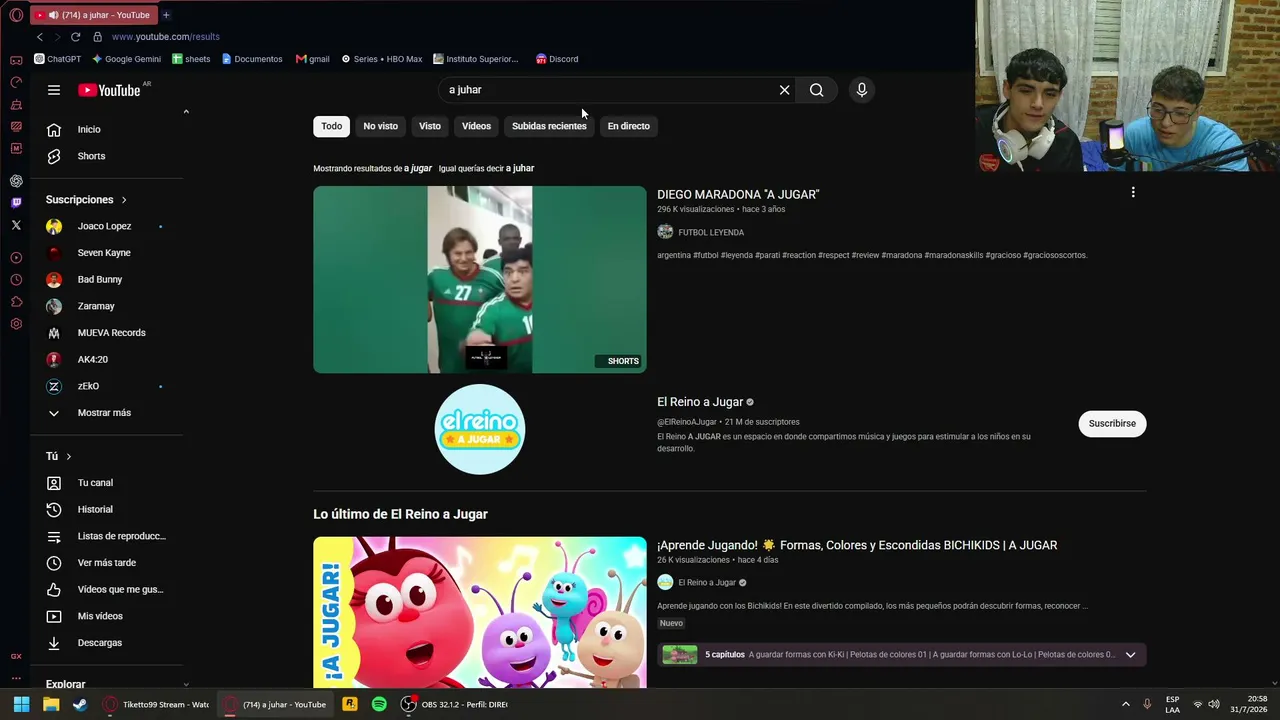
Task: Open the El Reino a Jugar channel avatar
Action: pos(480,429)
